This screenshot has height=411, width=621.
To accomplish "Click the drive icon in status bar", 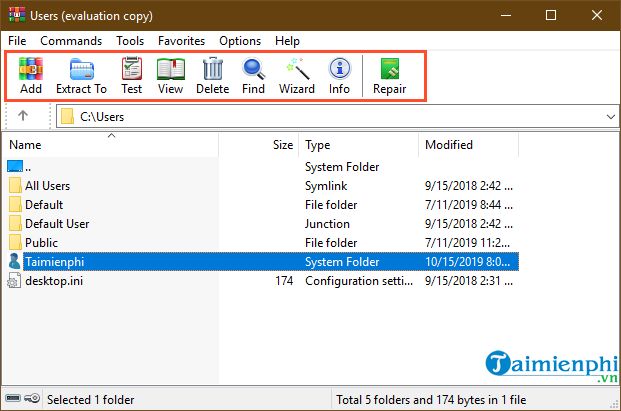I will coord(13,398).
